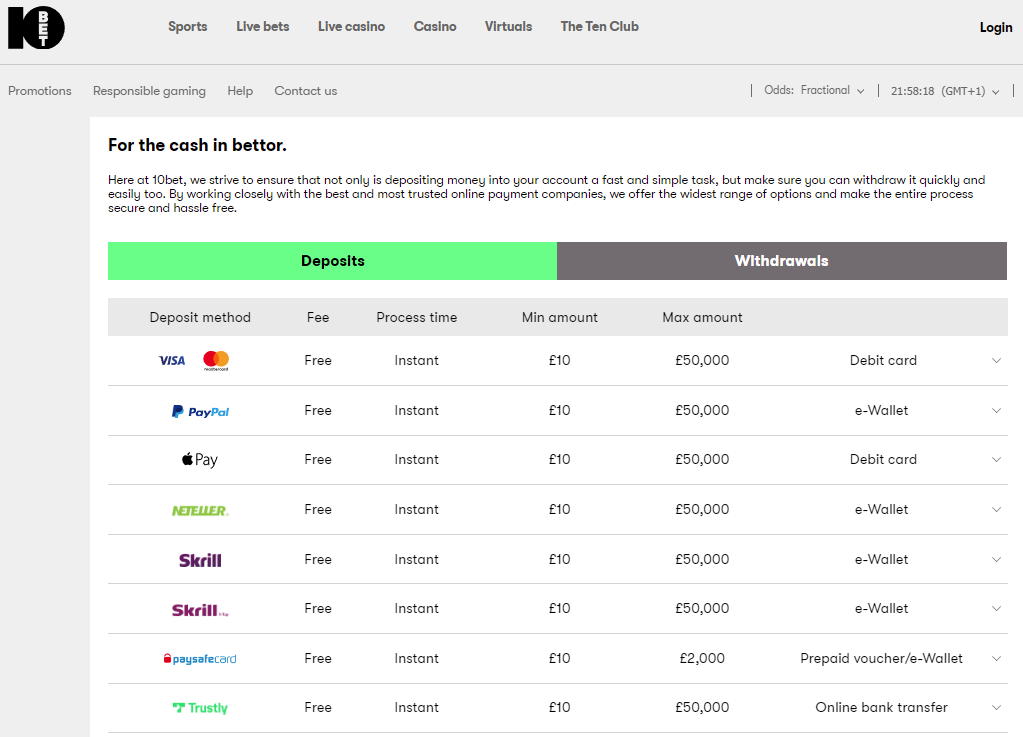The image size is (1023, 737).
Task: Expand the Skrill 1-Tap row chevron
Action: (x=996, y=609)
